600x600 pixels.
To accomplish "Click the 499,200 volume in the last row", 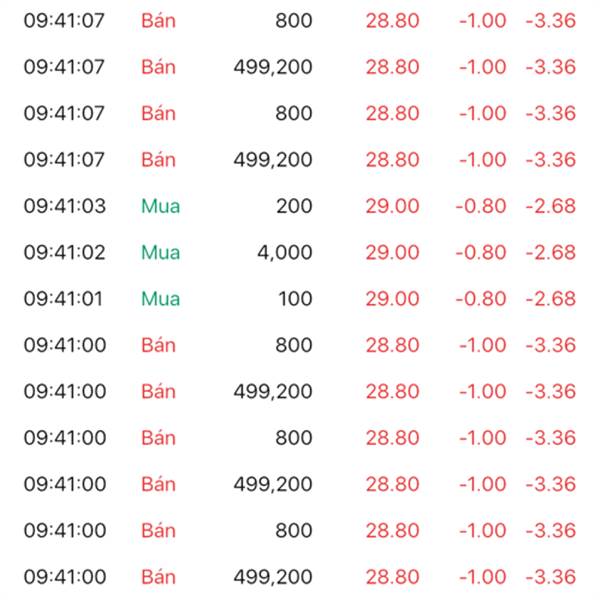I will 273,577.
